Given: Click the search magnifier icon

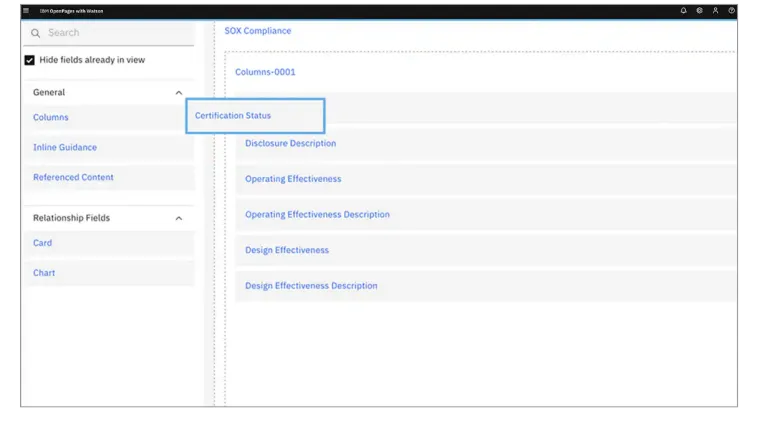Looking at the screenshot, I should [35, 33].
